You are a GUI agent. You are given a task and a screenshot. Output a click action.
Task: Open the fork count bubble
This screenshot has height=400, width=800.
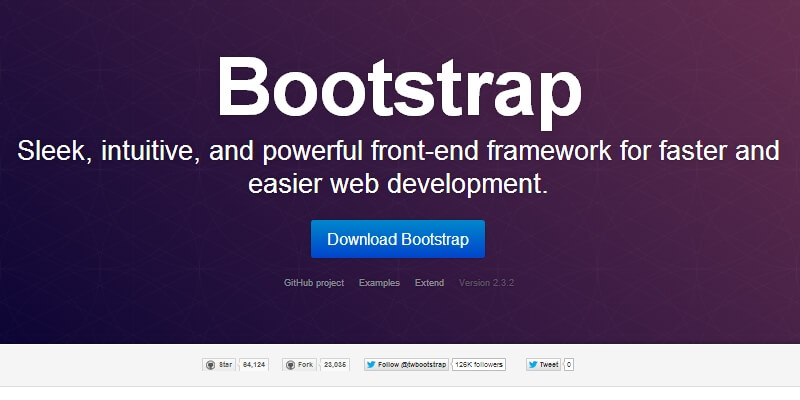(335, 364)
